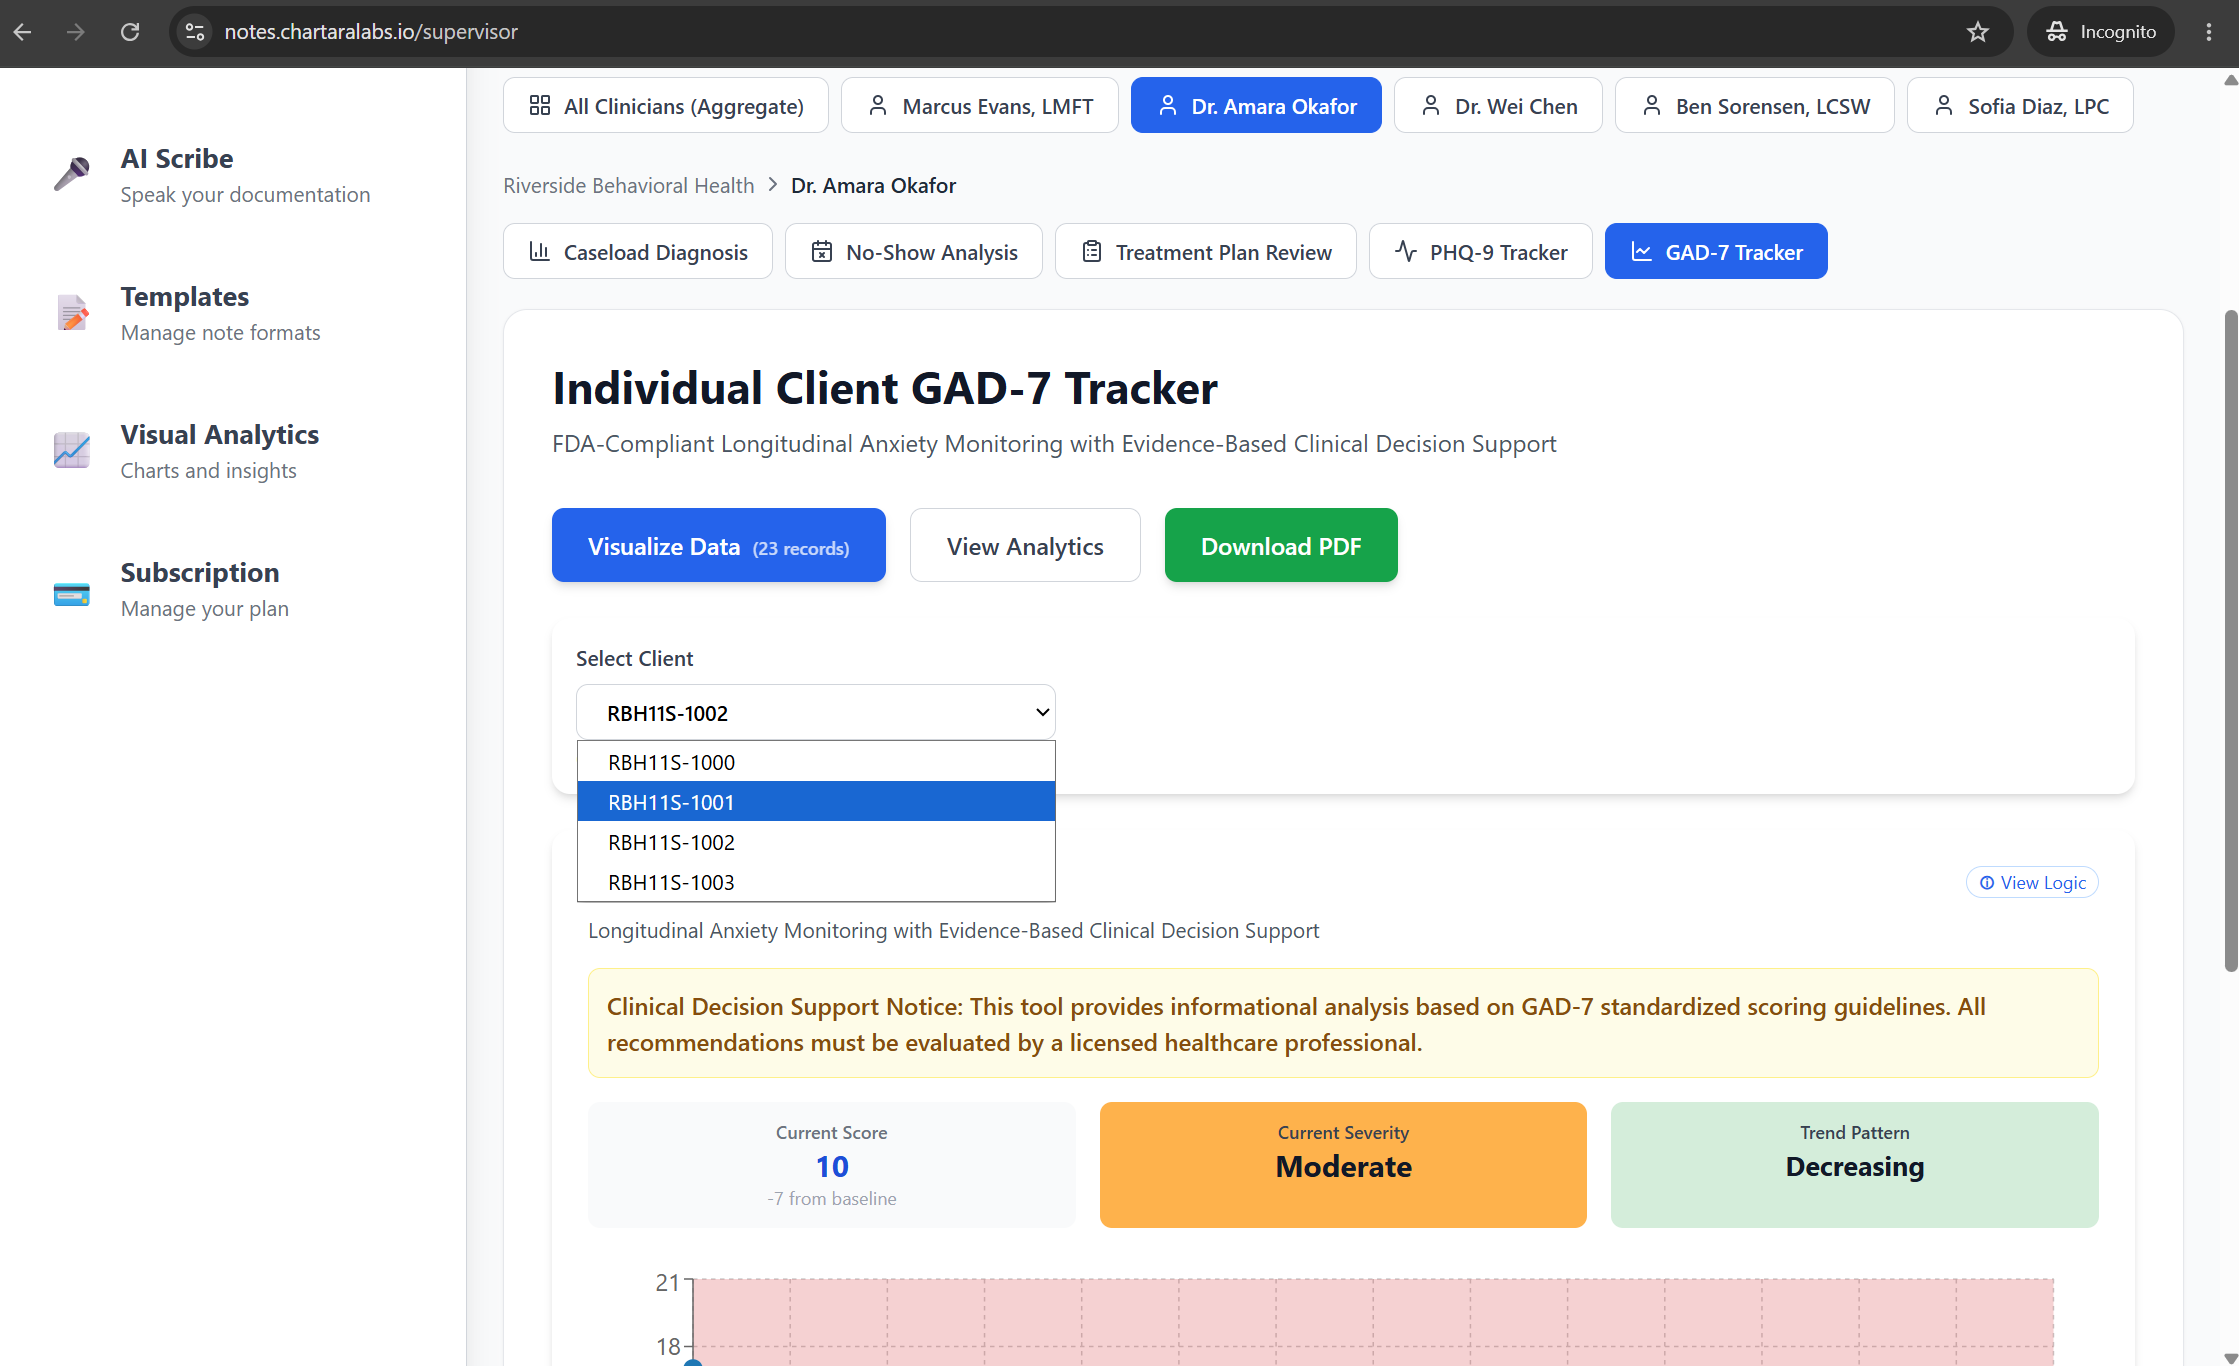Viewport: 2239px width, 1366px height.
Task: Select All Clinicians (Aggregate) tab
Action: pyautogui.click(x=666, y=105)
